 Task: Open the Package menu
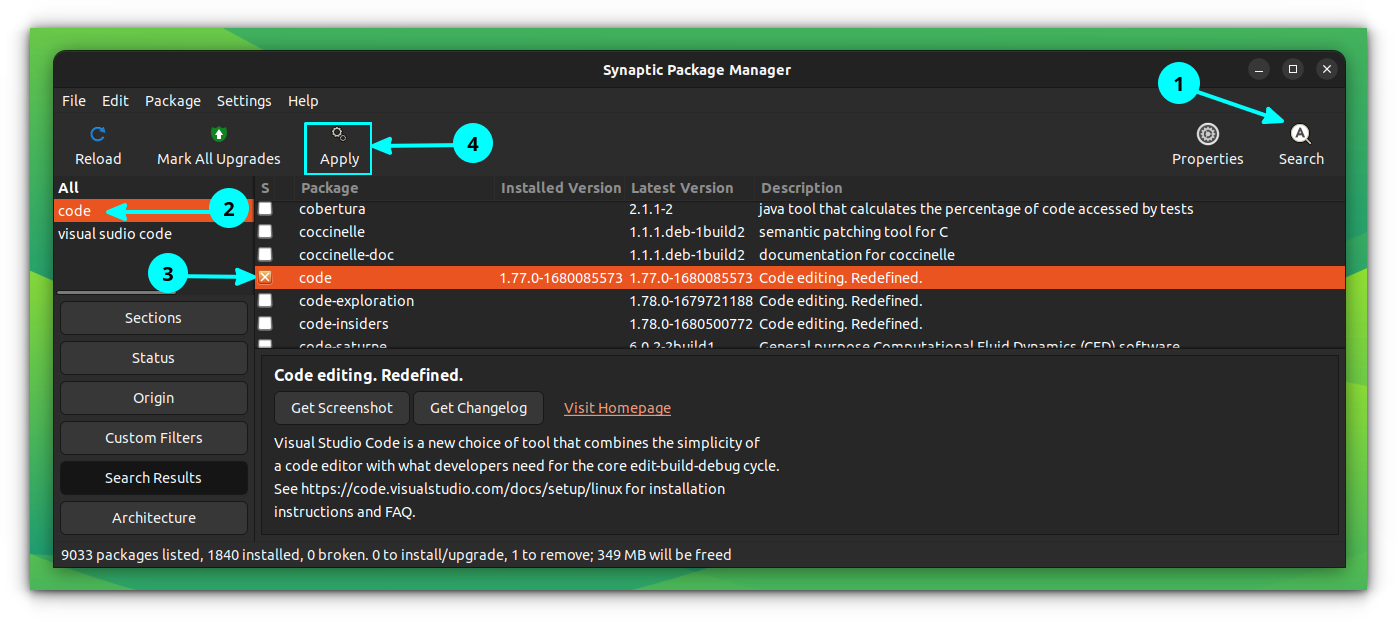point(173,101)
